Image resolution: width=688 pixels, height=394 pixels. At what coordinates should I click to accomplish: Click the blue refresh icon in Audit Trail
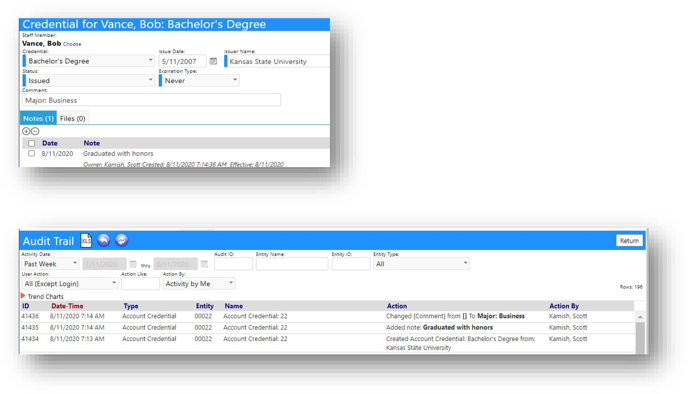(x=122, y=240)
